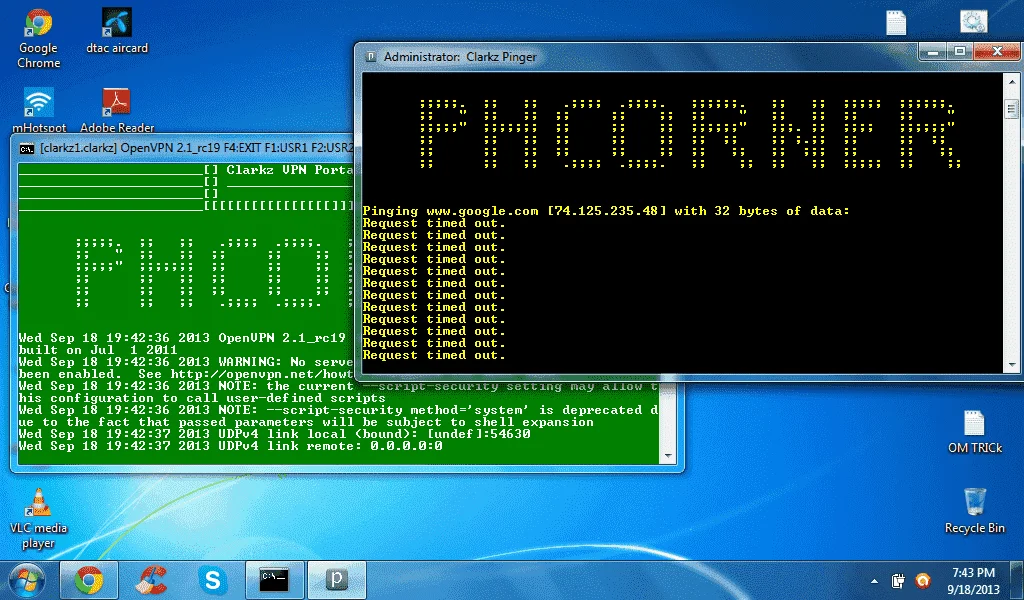The image size is (1024, 600).
Task: Close the Clarkz Pinger window
Action: click(997, 51)
